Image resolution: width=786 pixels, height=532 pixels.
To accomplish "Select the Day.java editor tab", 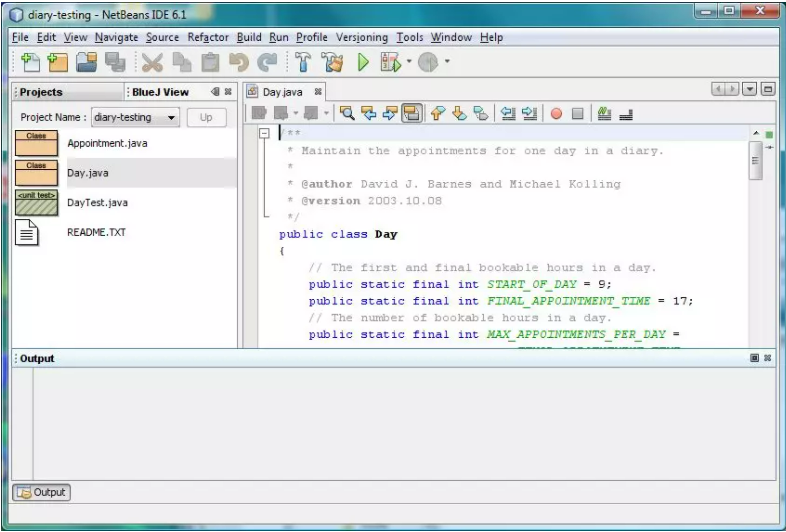I will (282, 92).
